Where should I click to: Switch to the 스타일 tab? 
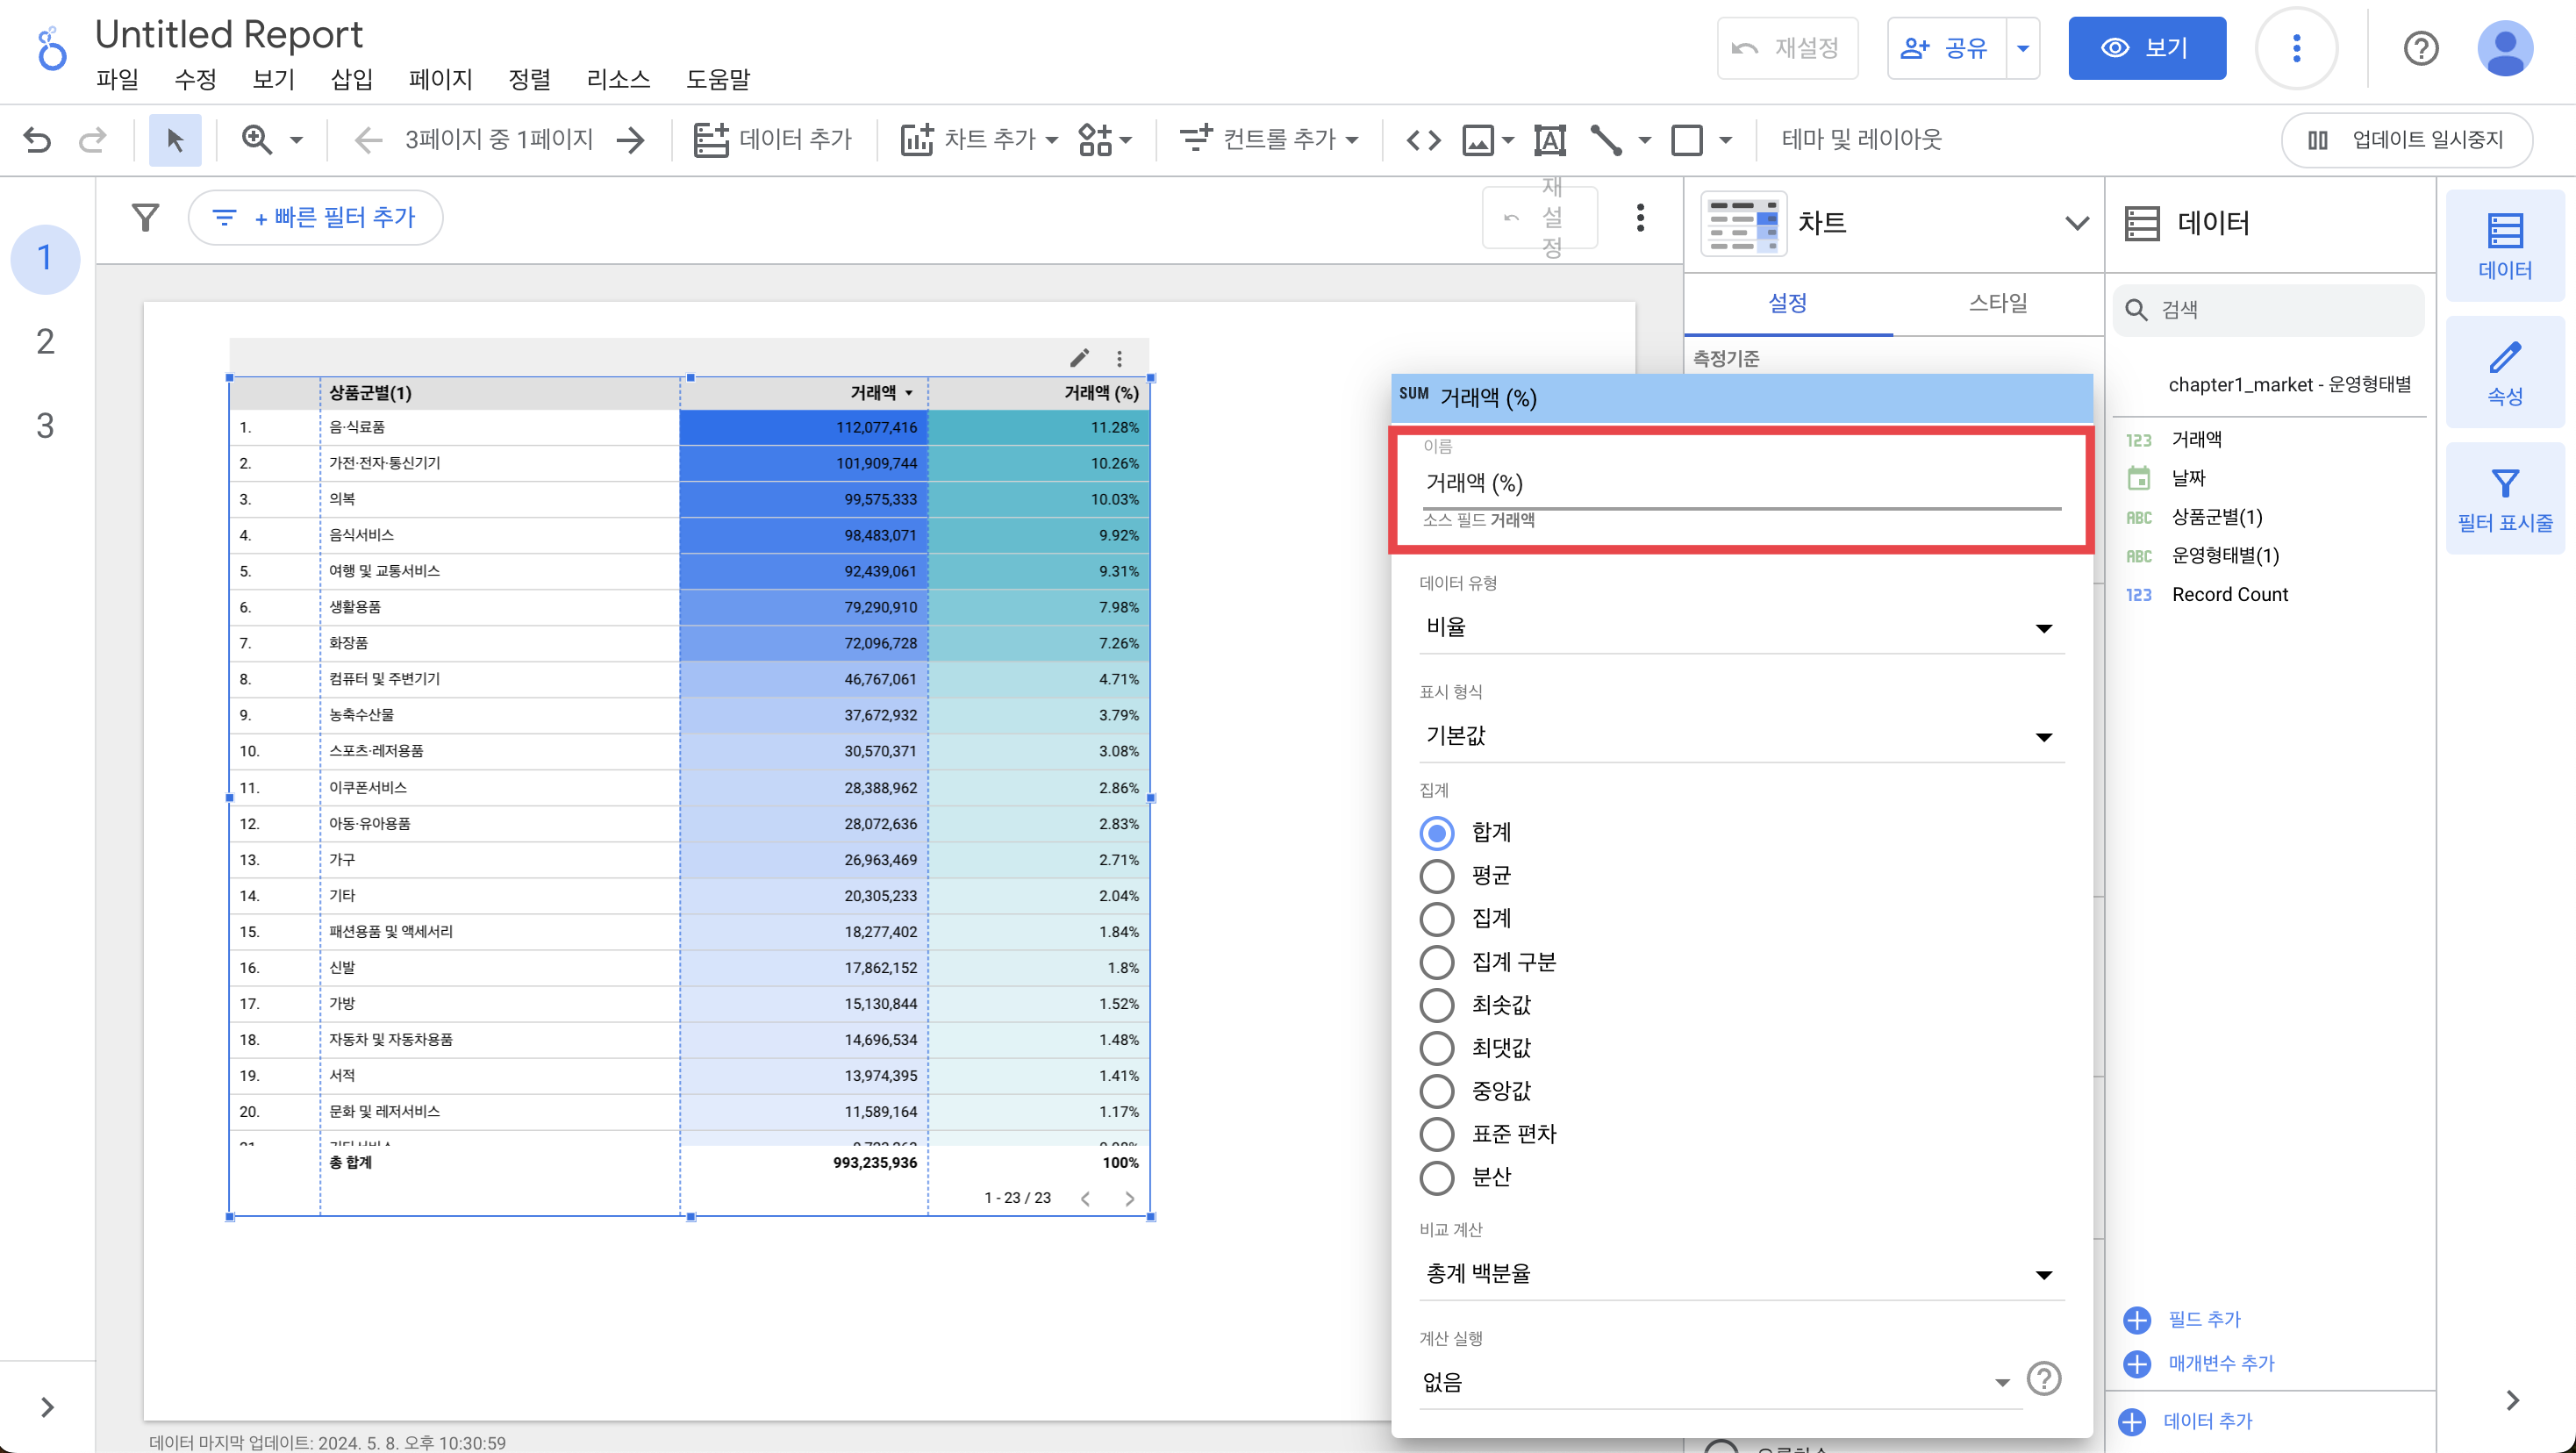[1997, 303]
